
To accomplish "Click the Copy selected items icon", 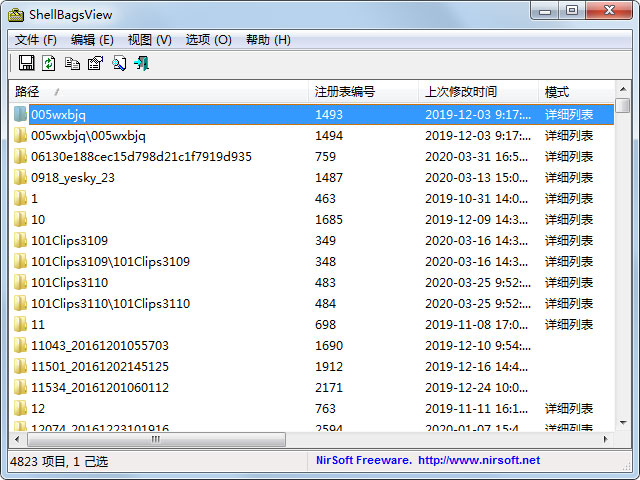I will [72, 64].
